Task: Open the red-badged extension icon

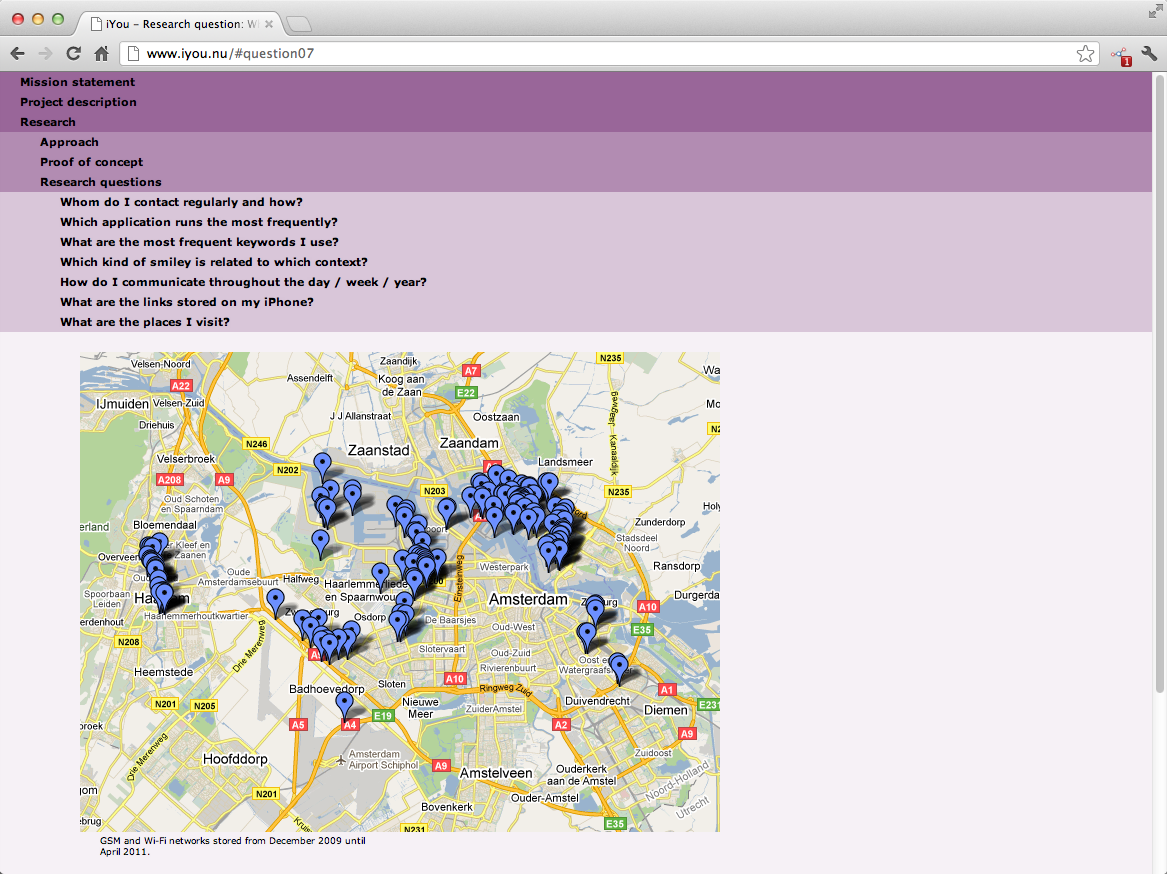Action: (1120, 55)
